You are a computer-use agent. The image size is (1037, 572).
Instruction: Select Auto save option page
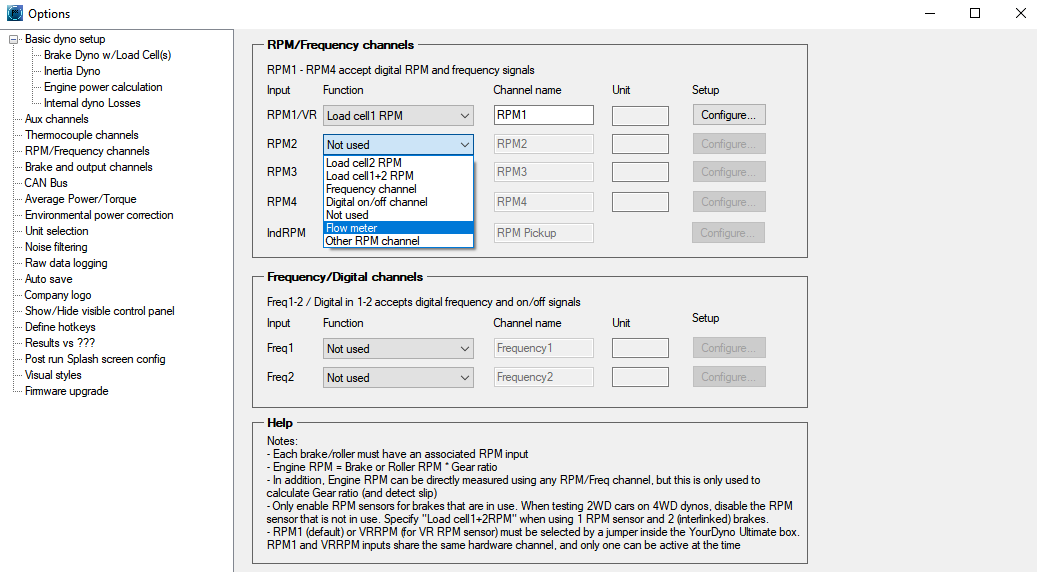(49, 279)
